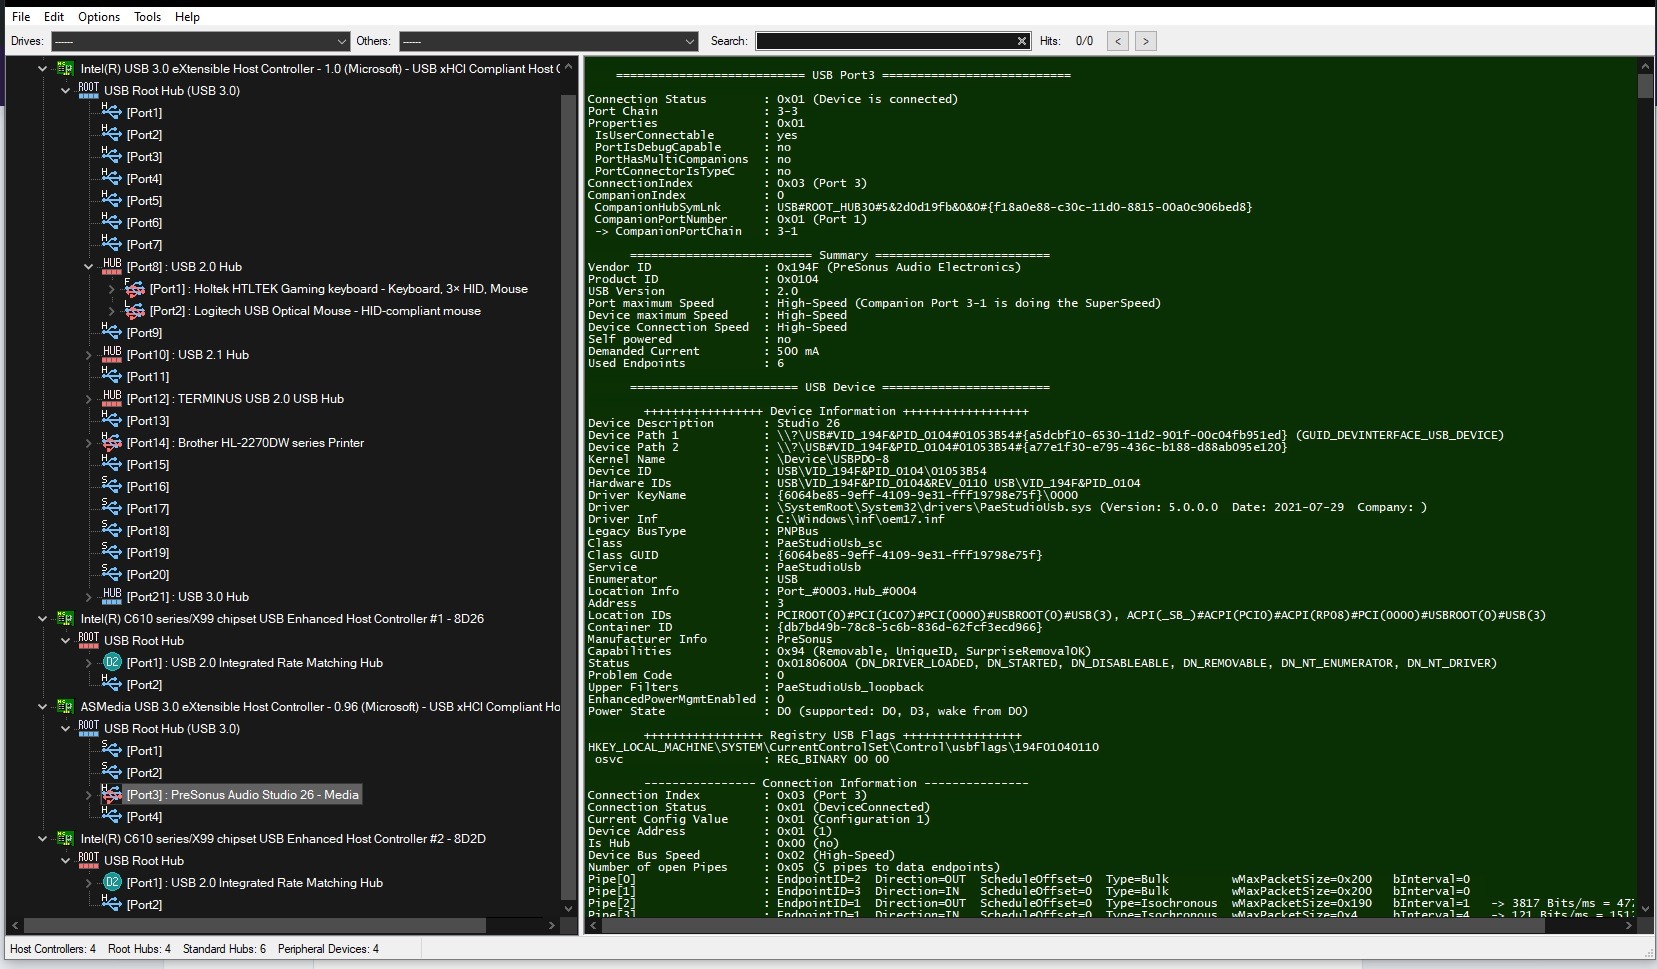Expand the Holtek Gaming keyboard node

(x=111, y=289)
